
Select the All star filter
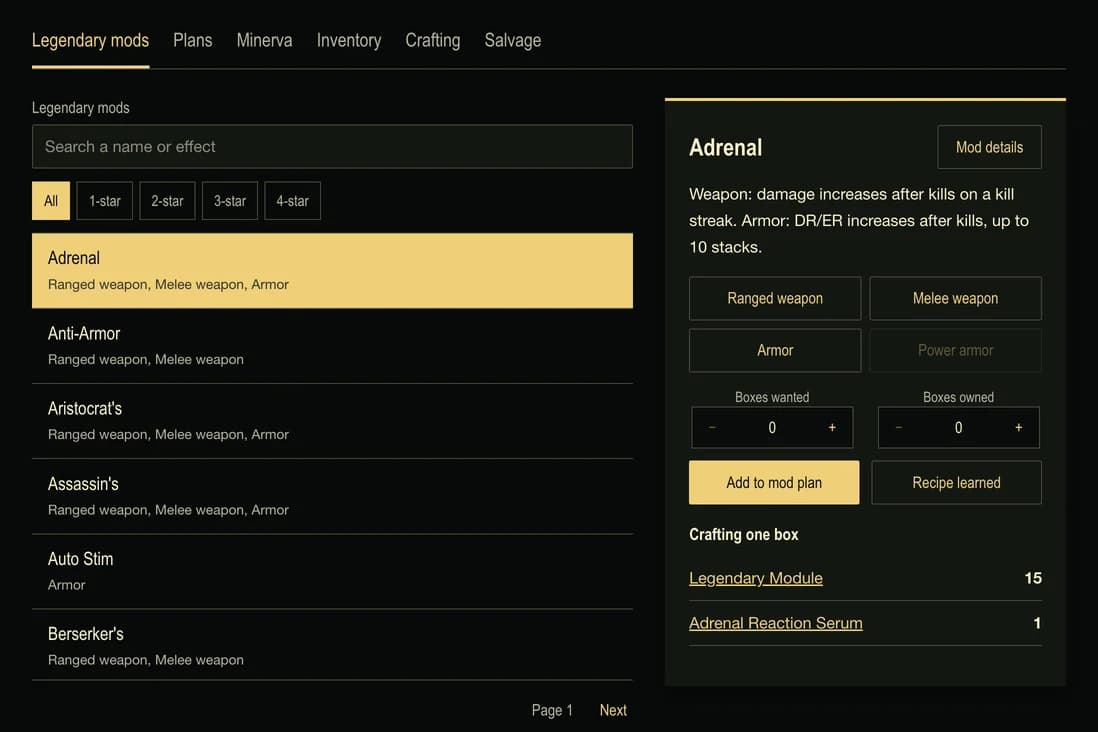[51, 201]
